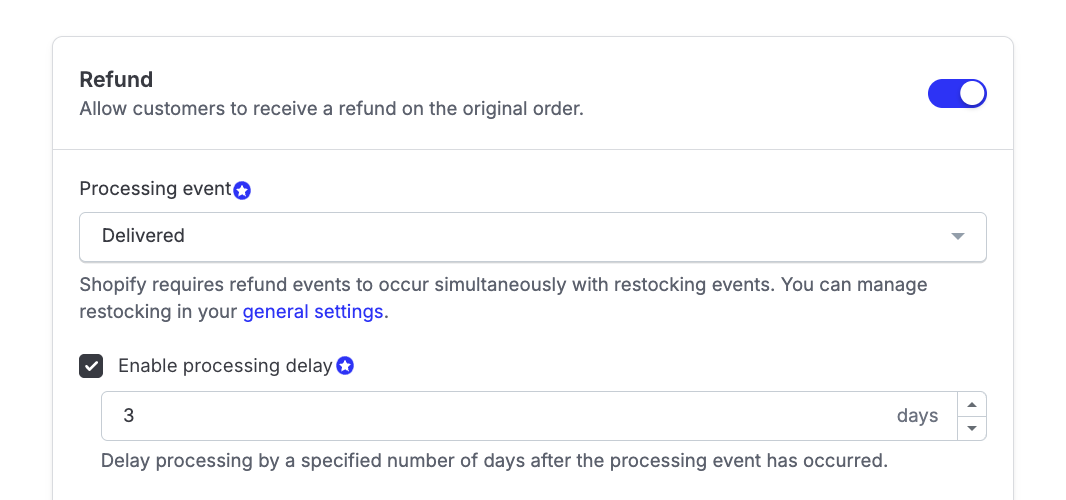Click the "Enable processing delay" label text
This screenshot has height=500, width=1066.
[225, 366]
